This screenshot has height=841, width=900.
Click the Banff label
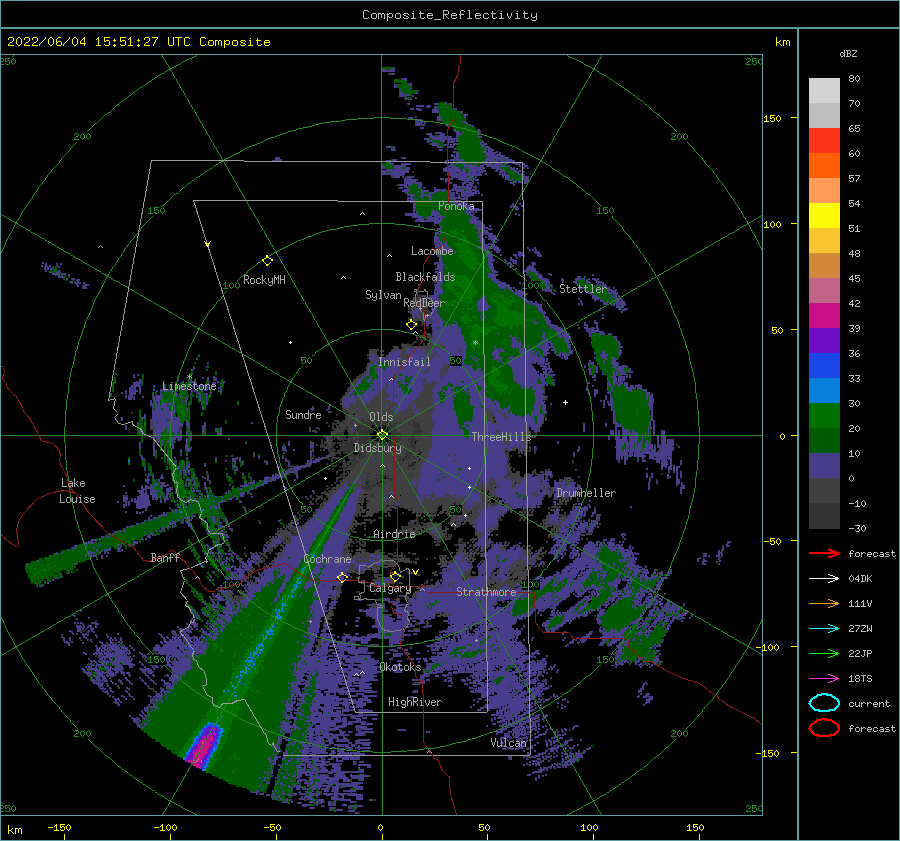165,557
